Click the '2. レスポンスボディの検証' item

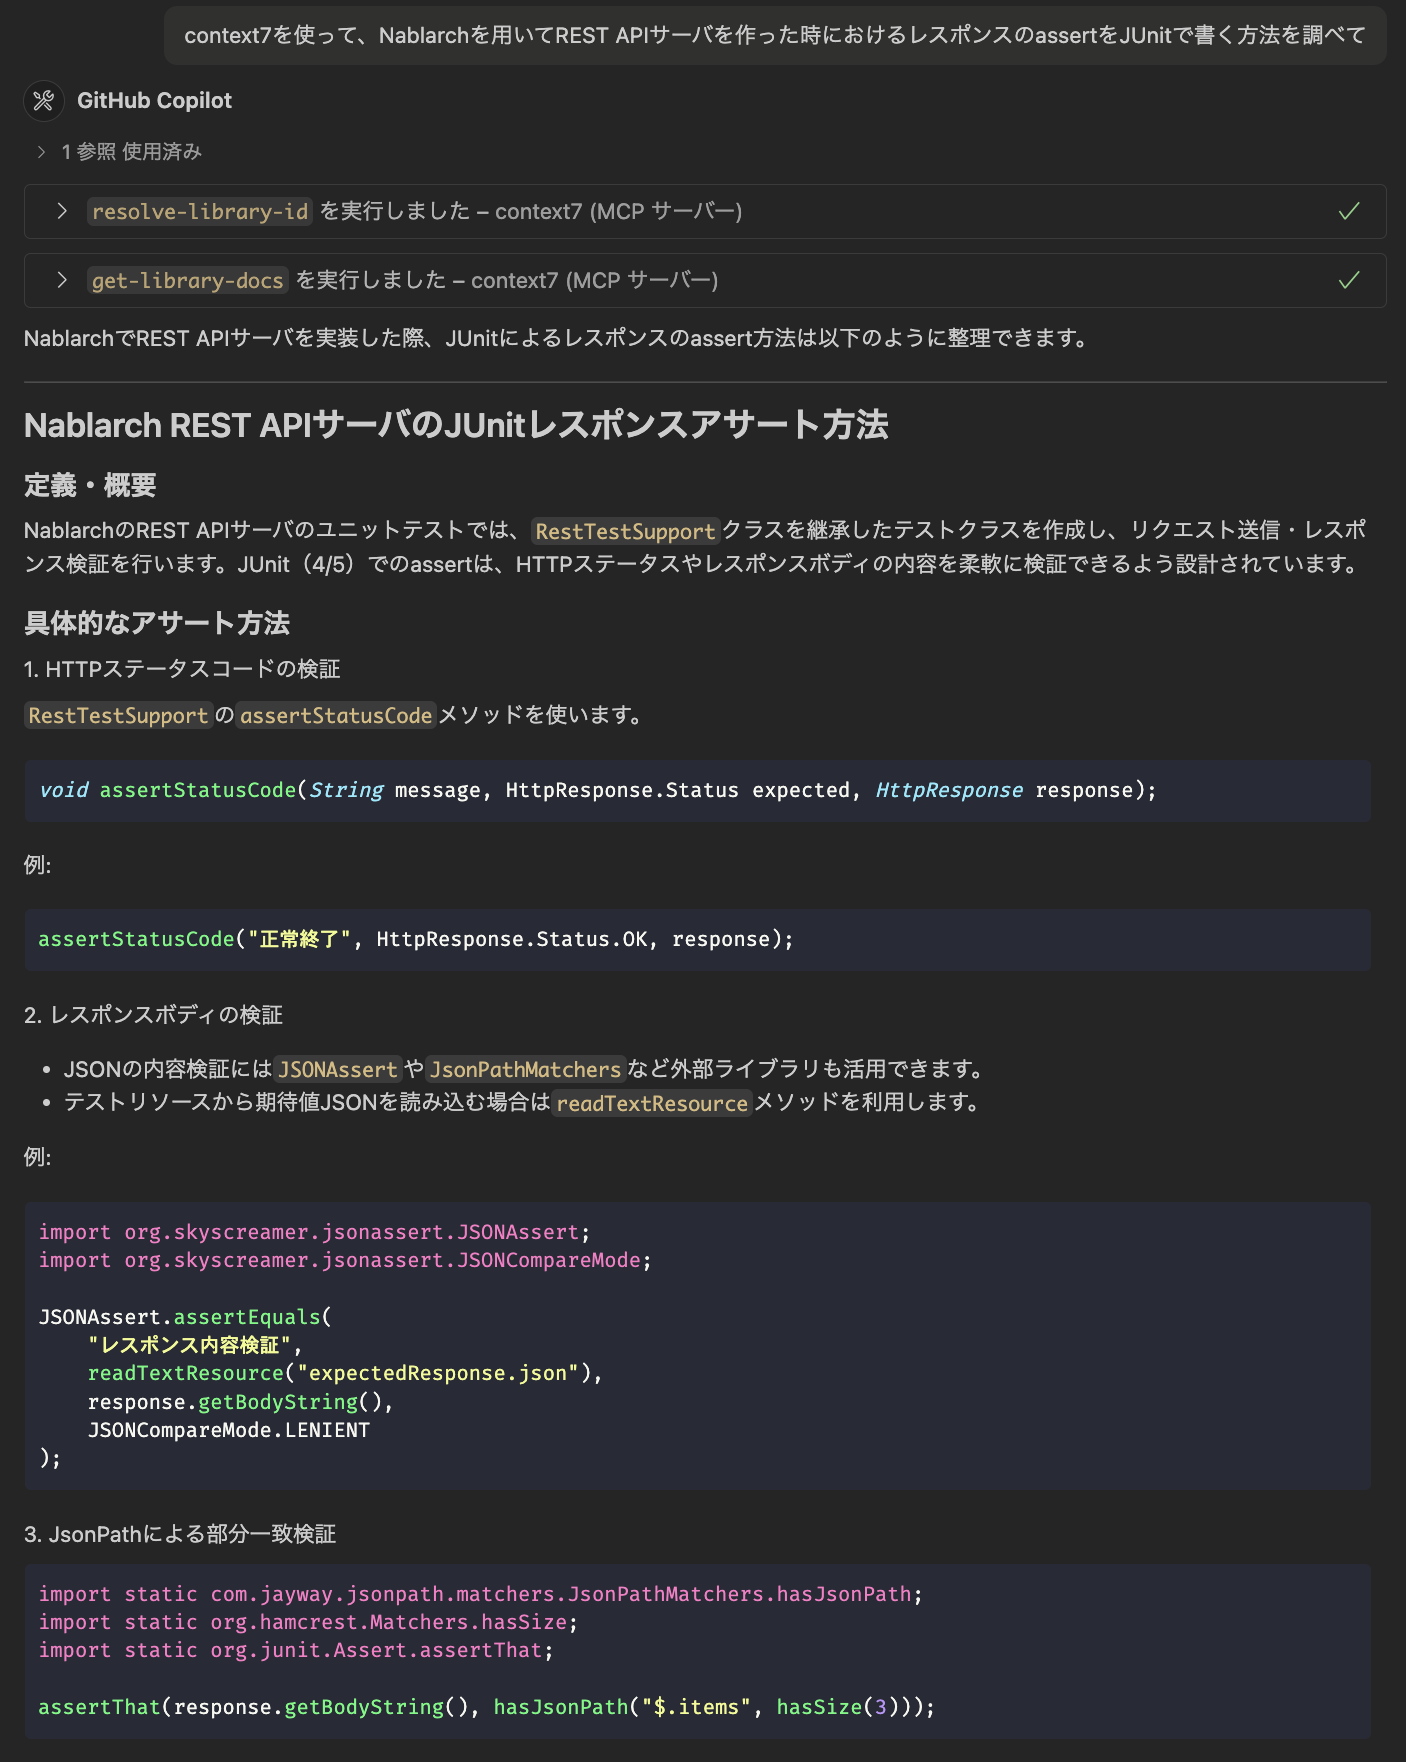[x=154, y=1015]
